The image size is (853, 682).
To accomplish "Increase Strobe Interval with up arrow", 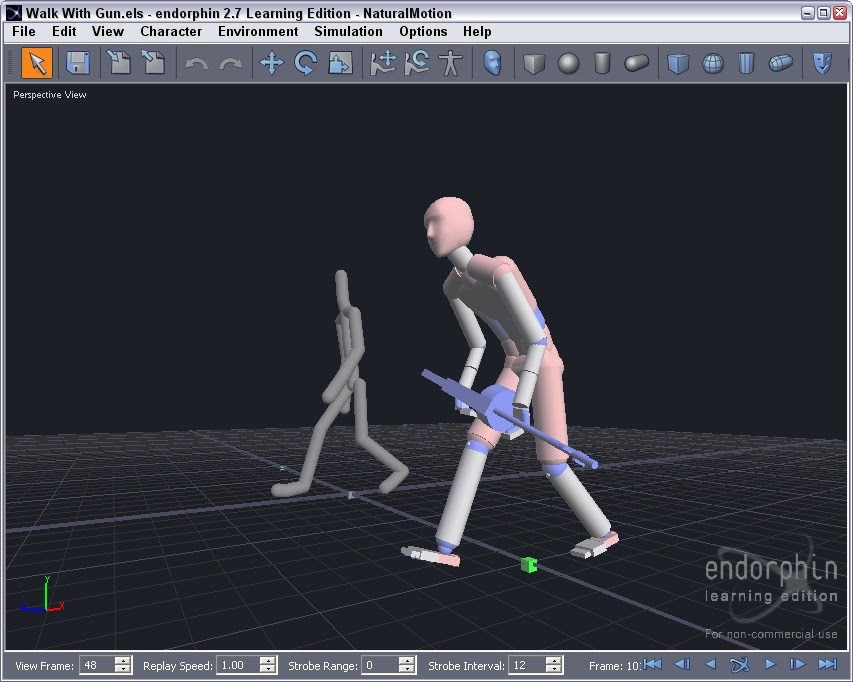I will tap(554, 660).
